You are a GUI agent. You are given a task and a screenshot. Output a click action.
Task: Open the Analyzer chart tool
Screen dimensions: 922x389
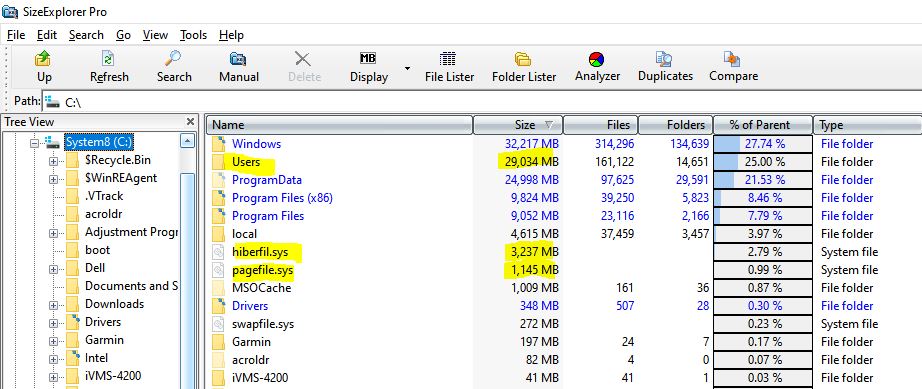click(x=597, y=66)
